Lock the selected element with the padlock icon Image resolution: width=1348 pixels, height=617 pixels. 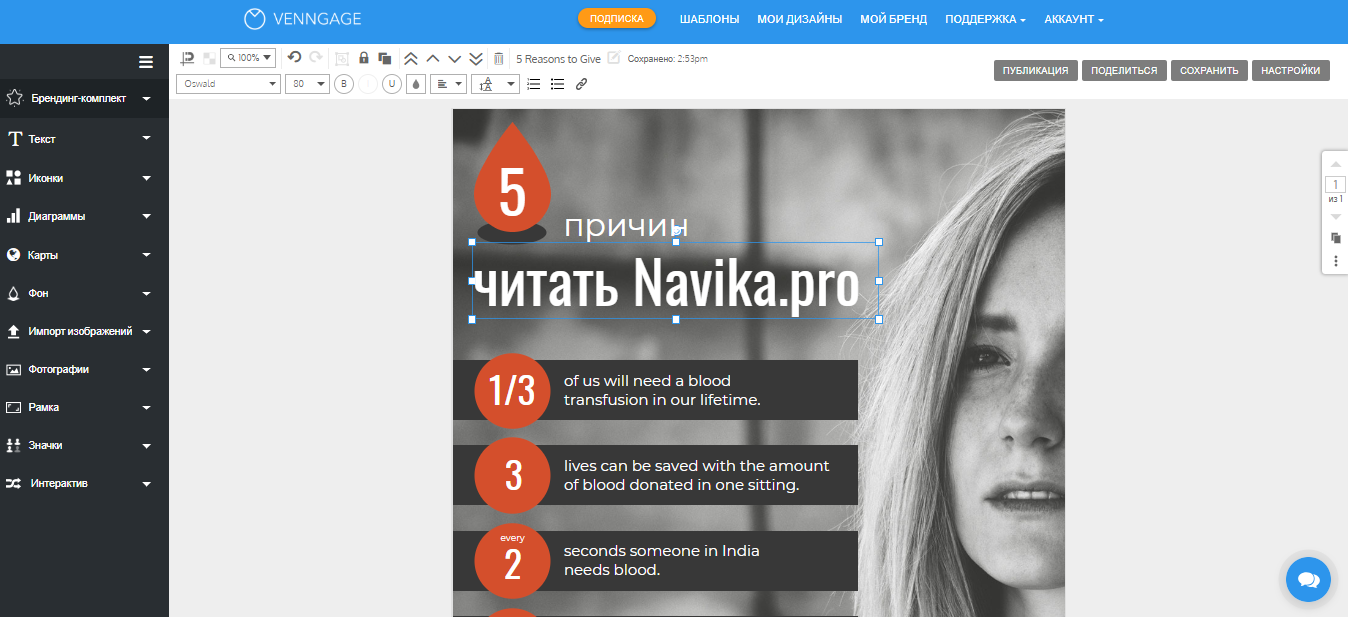[364, 58]
